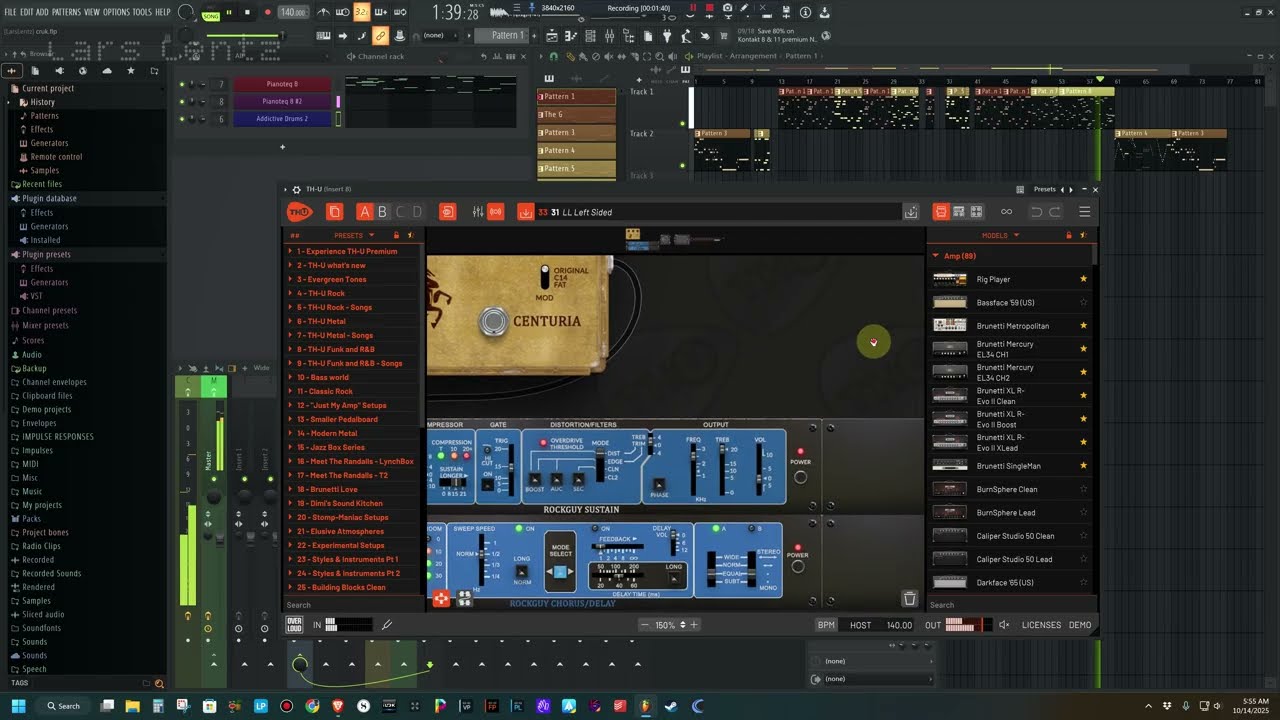Open VIEW menu
This screenshot has height=720, width=1280.
pos(92,12)
